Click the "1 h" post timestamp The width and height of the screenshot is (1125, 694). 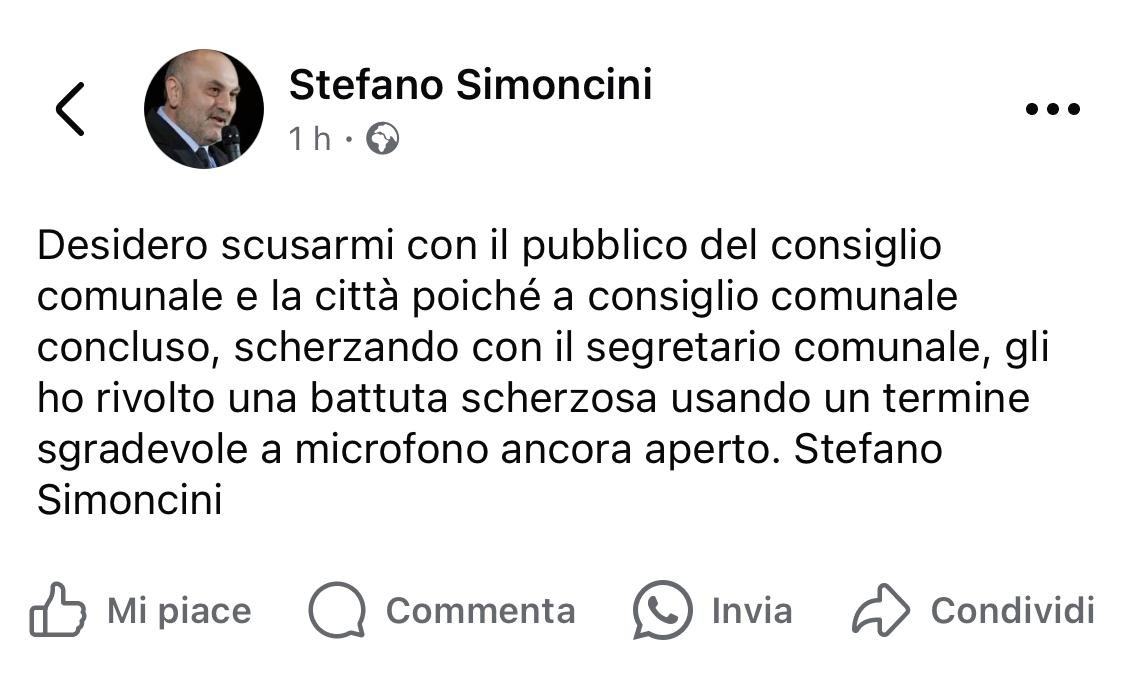coord(309,139)
